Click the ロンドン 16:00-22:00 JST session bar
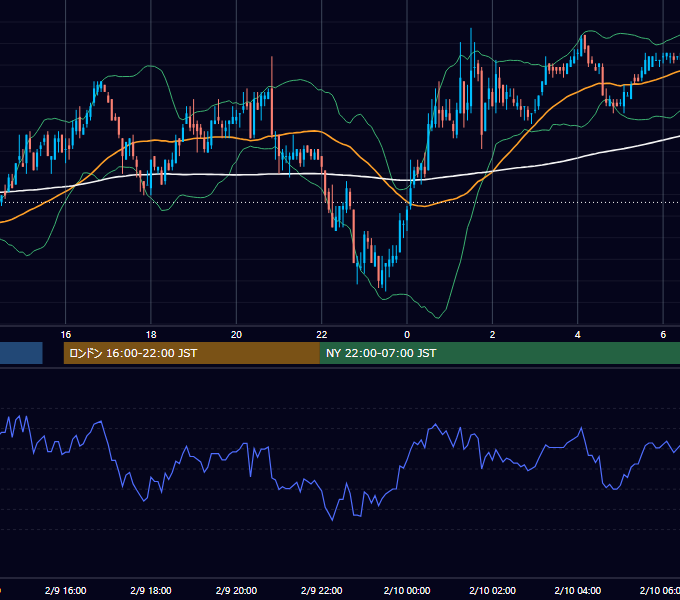The height and width of the screenshot is (600, 680). click(x=192, y=353)
